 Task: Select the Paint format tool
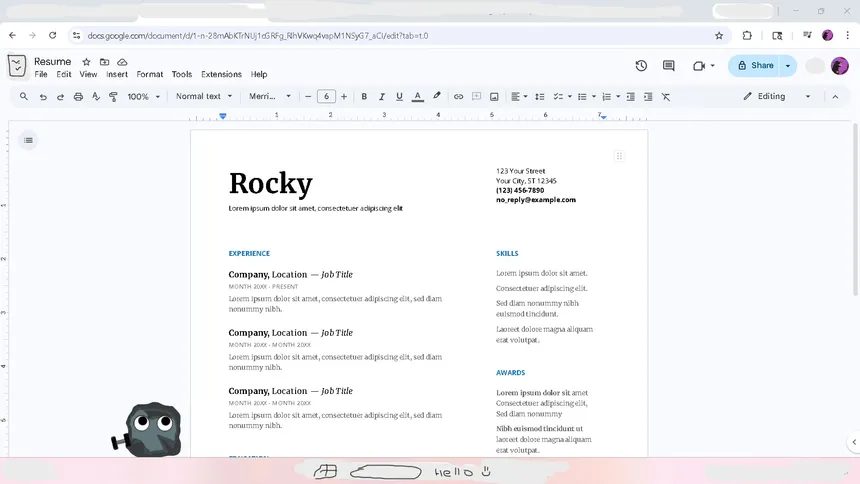tap(113, 97)
